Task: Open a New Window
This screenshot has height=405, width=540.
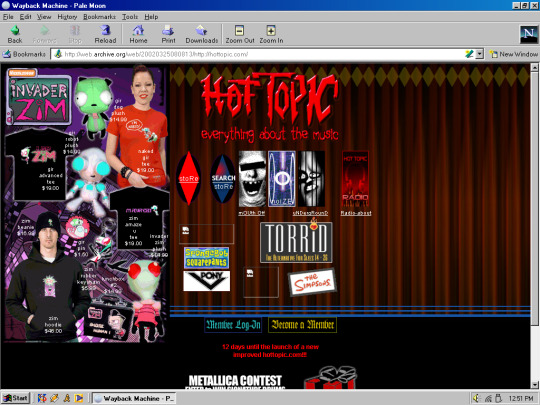Action: (x=513, y=54)
